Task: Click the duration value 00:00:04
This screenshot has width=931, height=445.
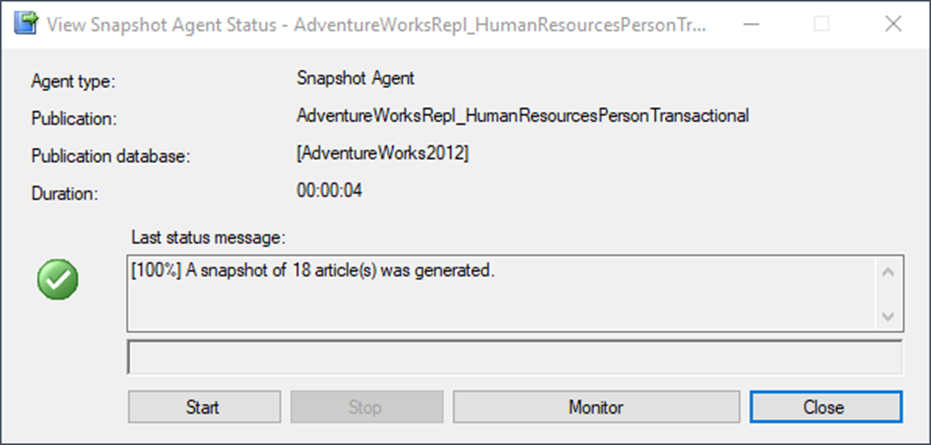Action: (328, 190)
